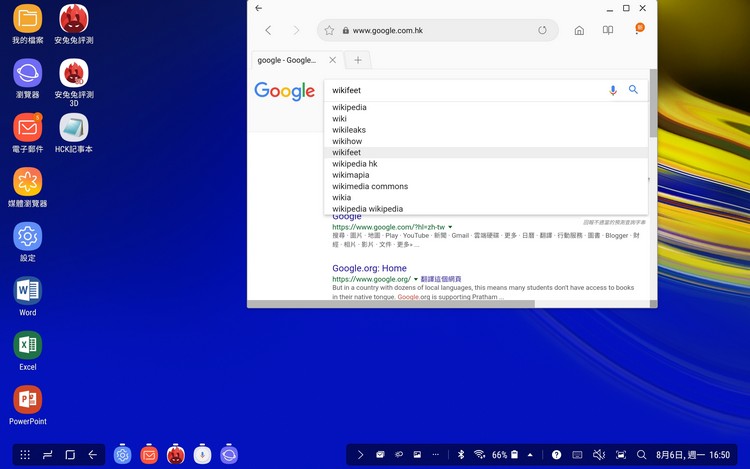Viewport: 750px width, 469px height.
Task: Open HCK記事本 notepad app
Action: point(74,128)
